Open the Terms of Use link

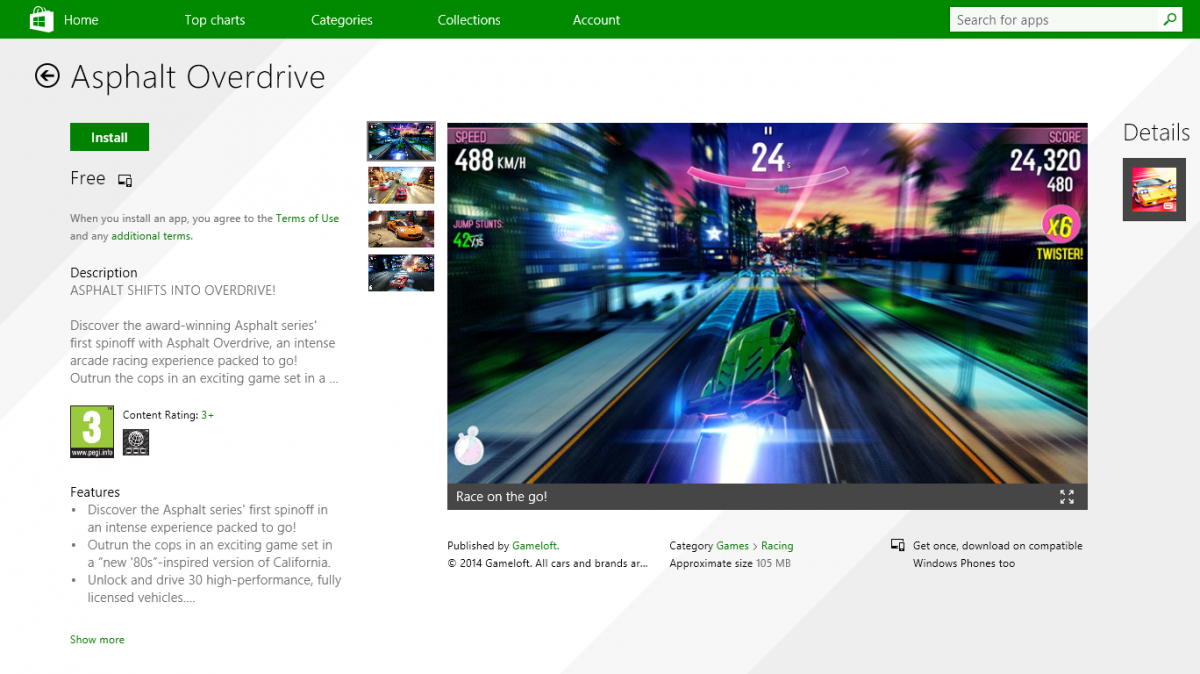click(x=307, y=218)
